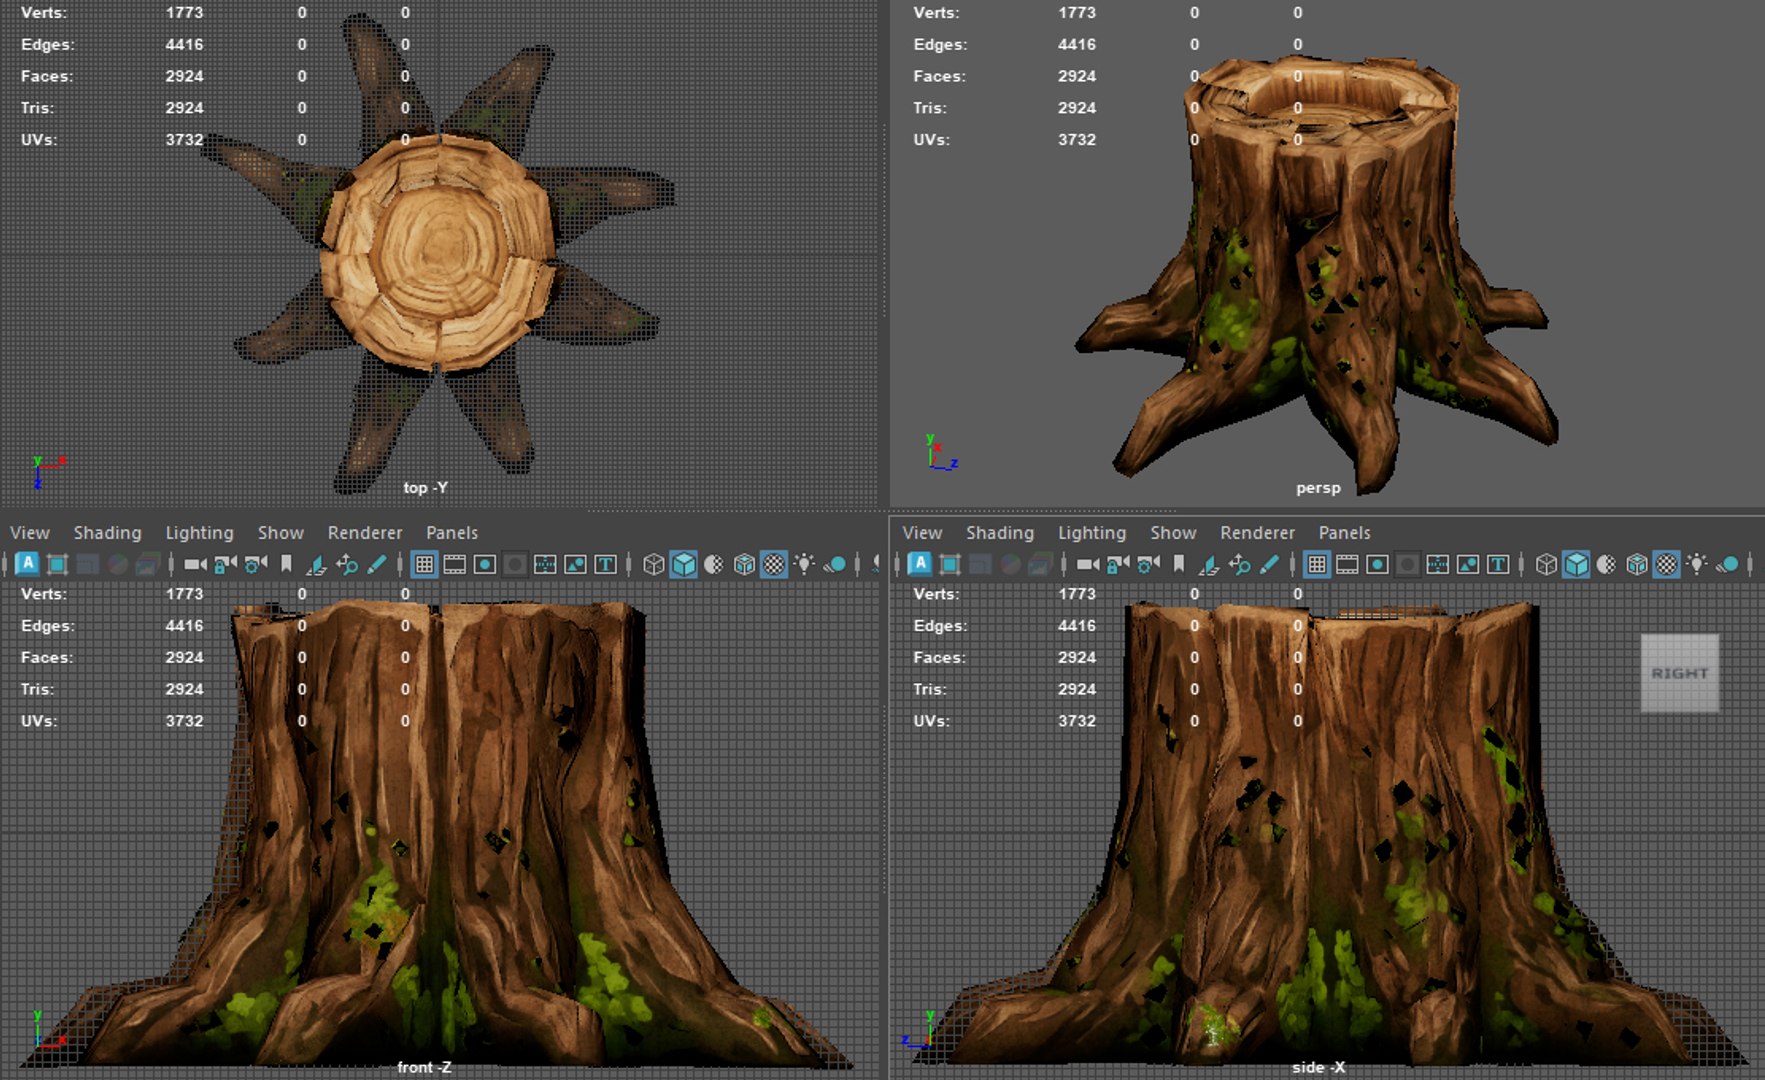Screen dimensions: 1765x1080
Task: Toggle Resolution Gate in side panel toolbar
Action: 1377,565
